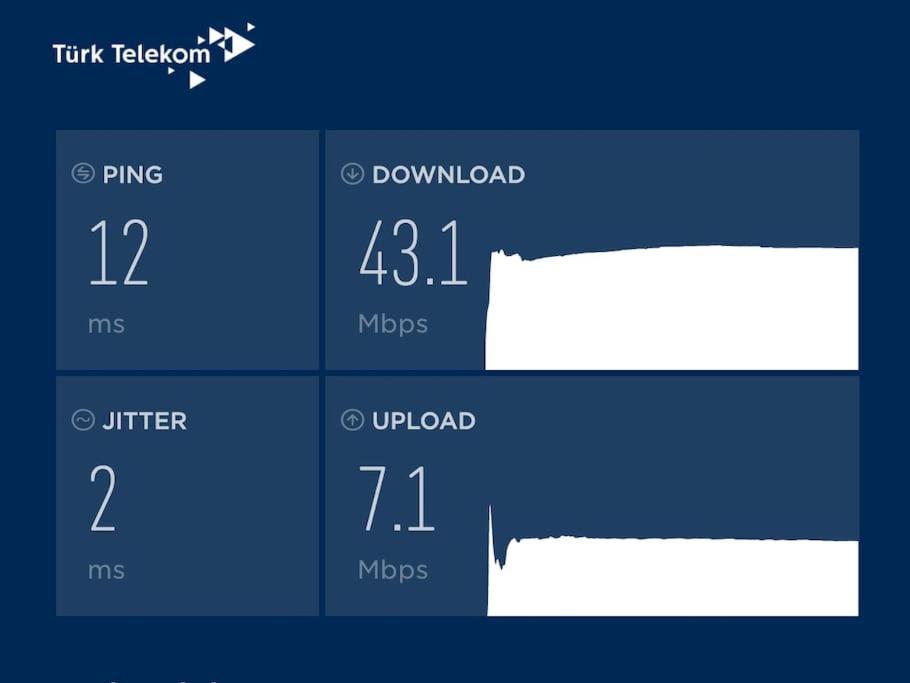
Task: Click the download speed graph
Action: [x=671, y=308]
